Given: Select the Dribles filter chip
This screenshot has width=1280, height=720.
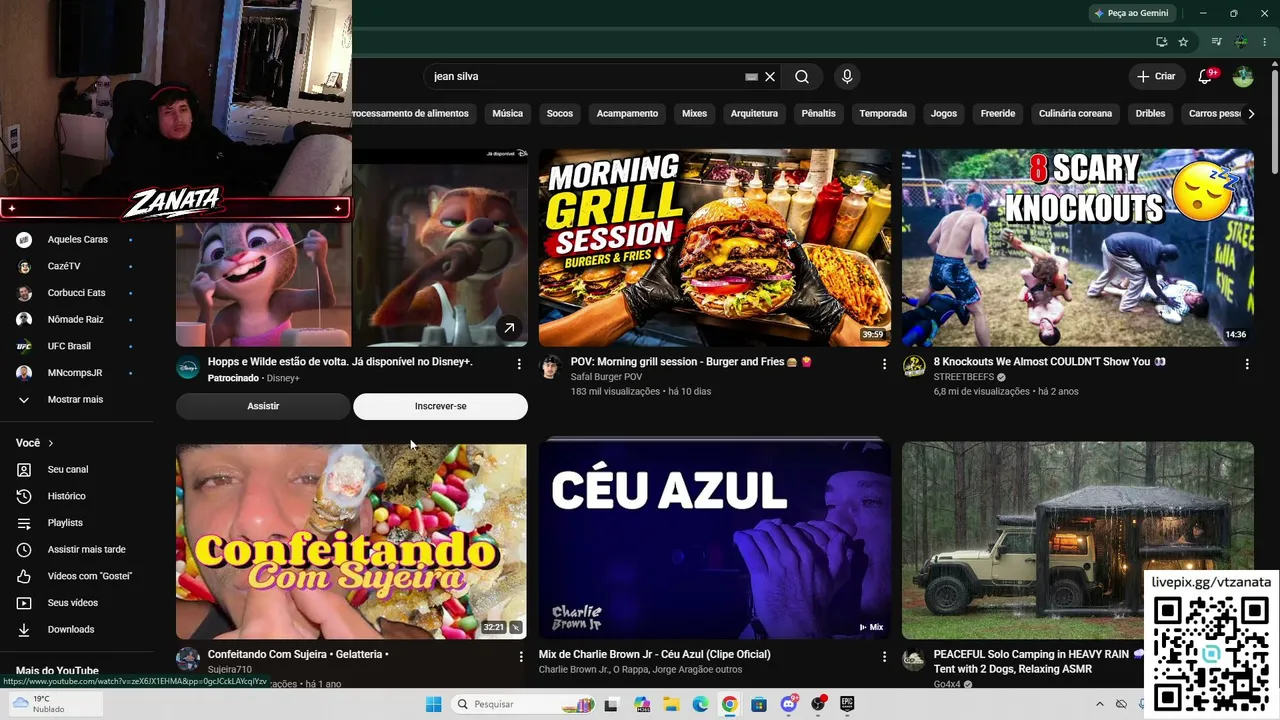Looking at the screenshot, I should (x=1151, y=114).
